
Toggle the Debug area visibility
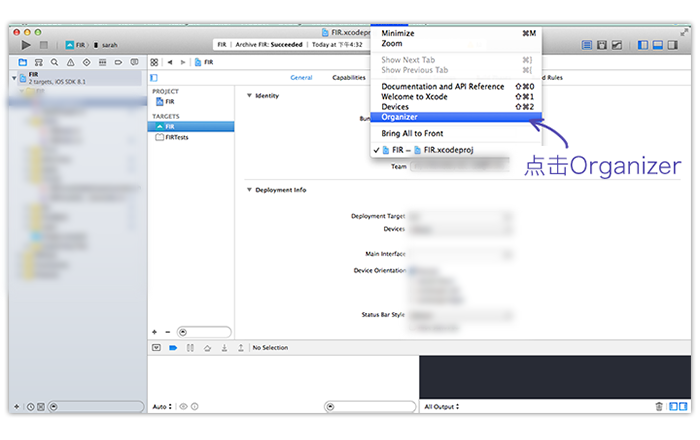pos(658,45)
